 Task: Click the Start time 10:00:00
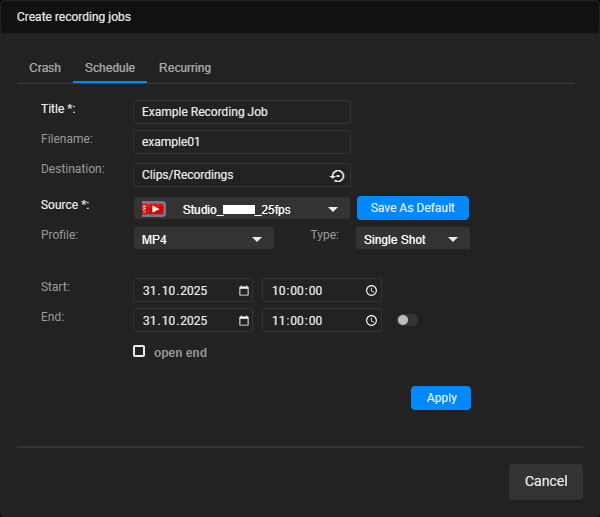(x=322, y=290)
